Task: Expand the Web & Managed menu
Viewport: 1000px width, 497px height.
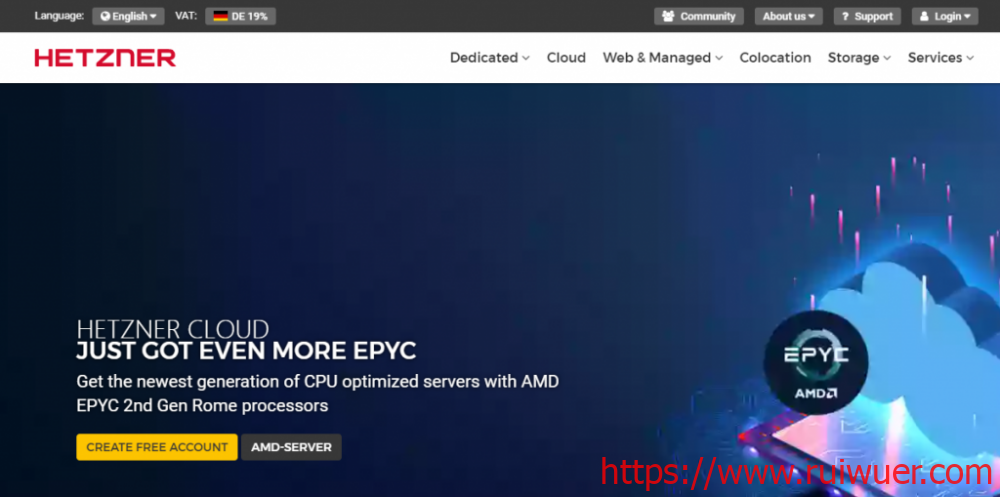Action: [x=663, y=58]
